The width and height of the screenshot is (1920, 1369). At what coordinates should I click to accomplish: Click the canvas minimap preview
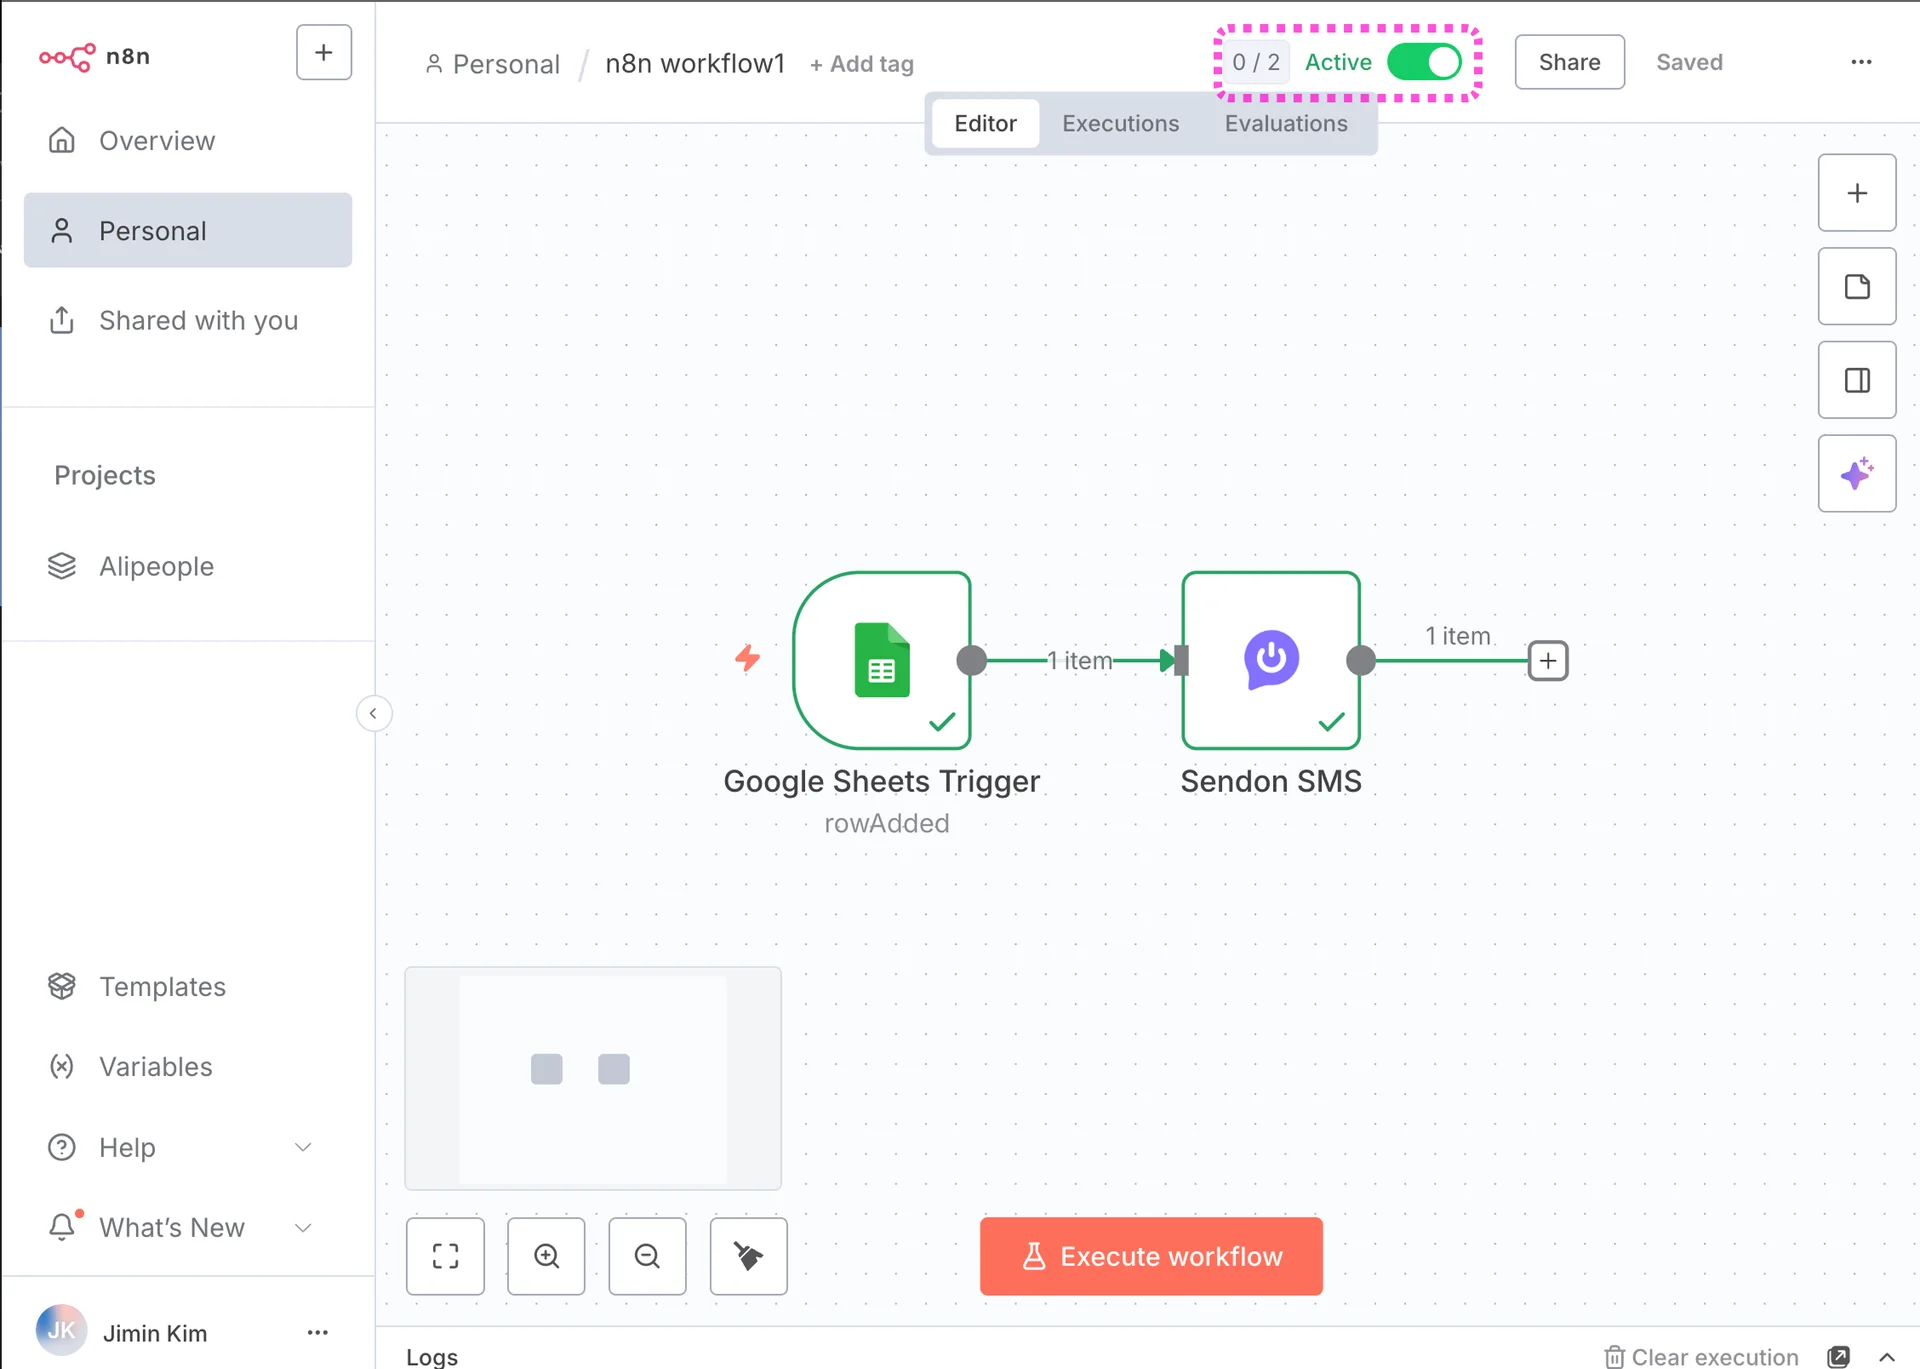coord(592,1078)
